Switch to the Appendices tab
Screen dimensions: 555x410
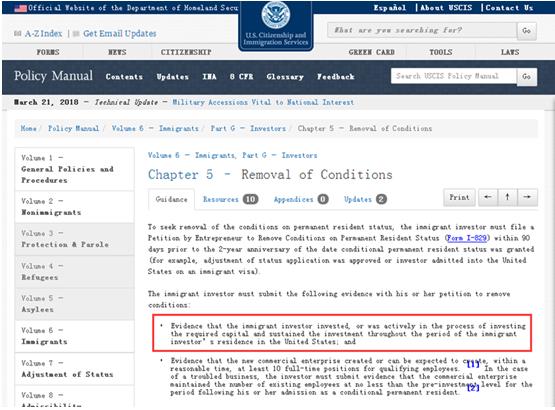301,199
